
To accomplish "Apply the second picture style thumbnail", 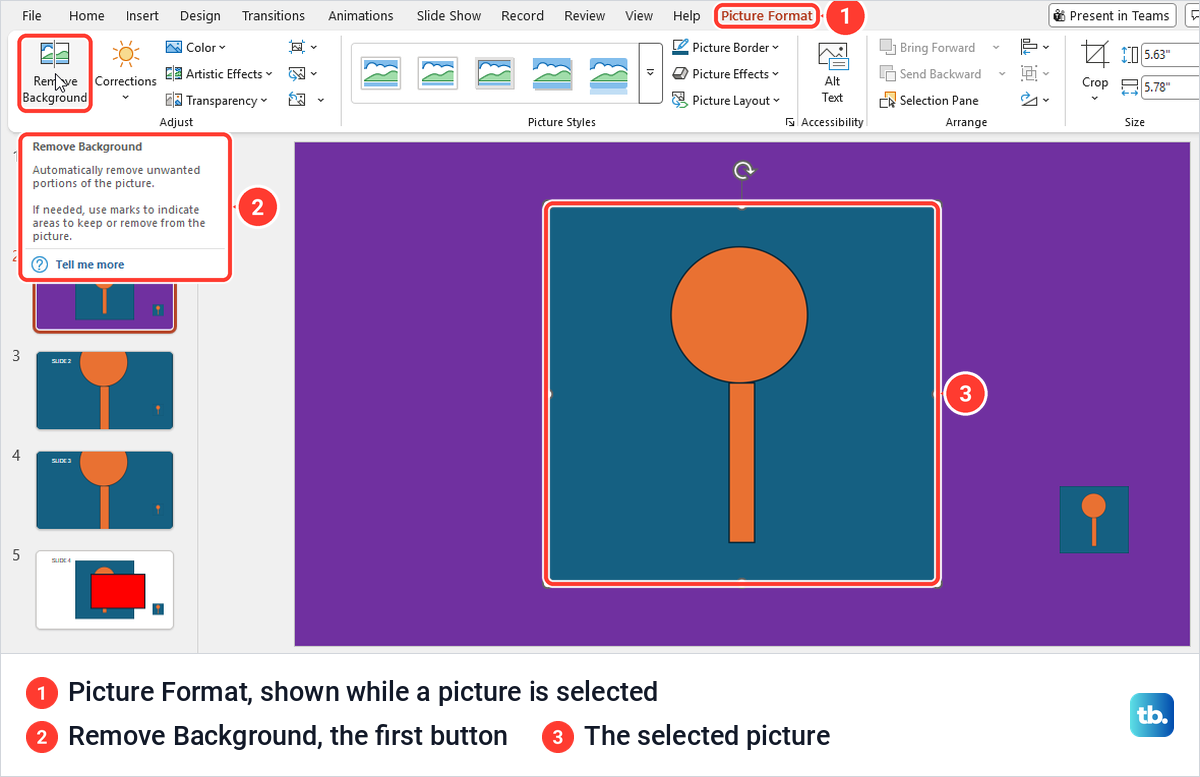I will [438, 73].
